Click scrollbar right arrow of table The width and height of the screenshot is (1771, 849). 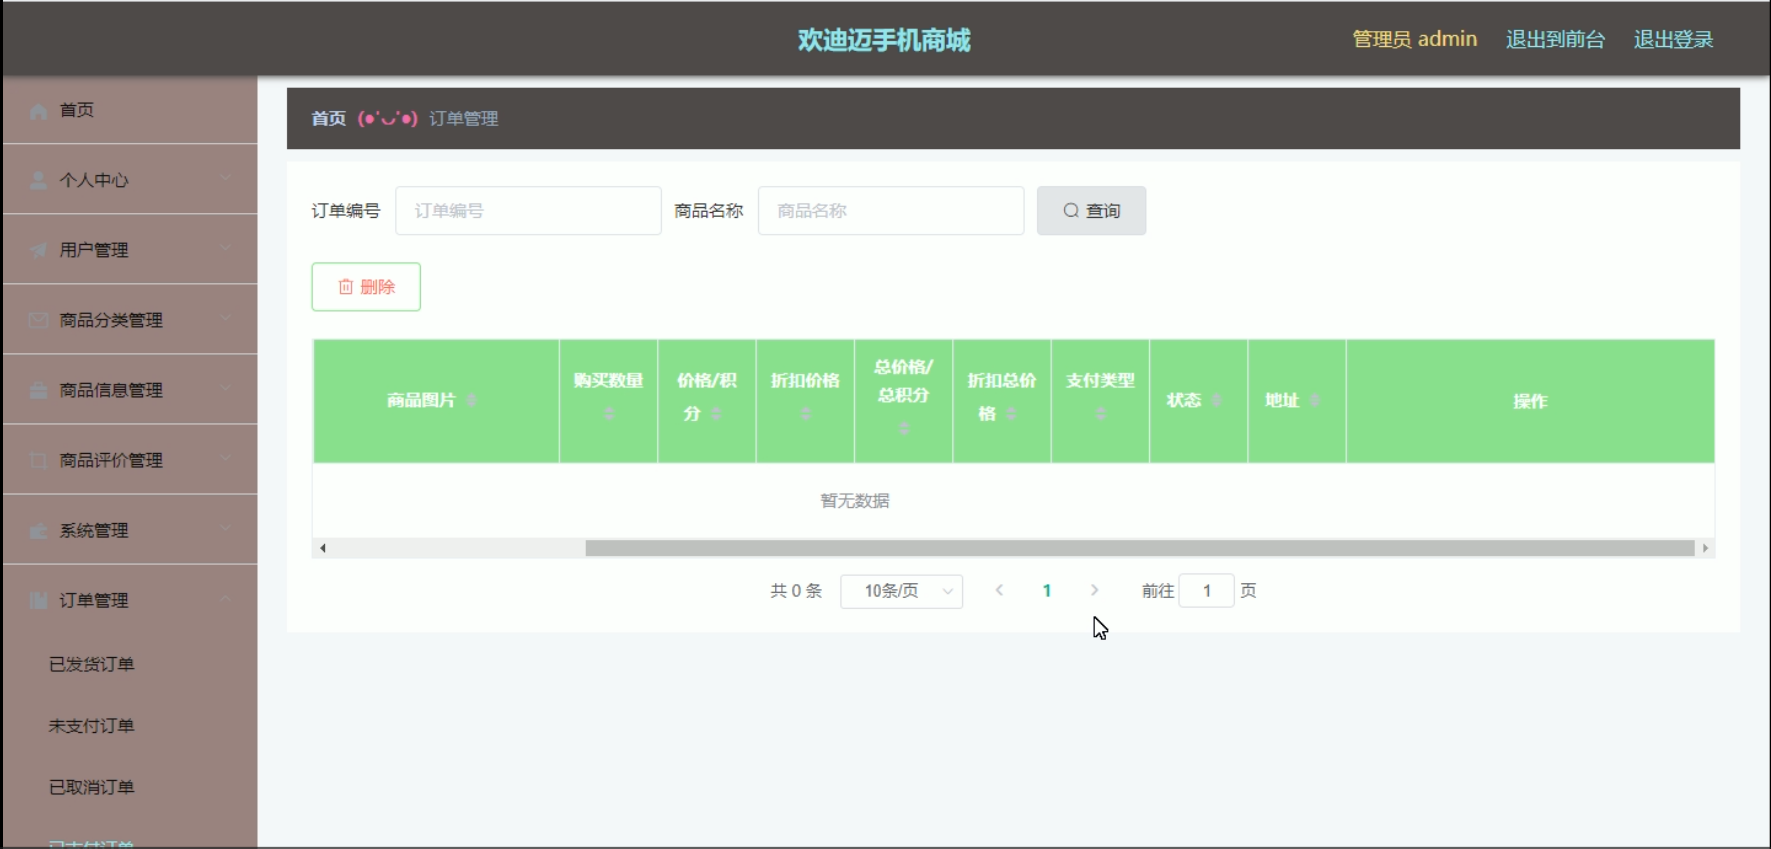pyautogui.click(x=1705, y=548)
